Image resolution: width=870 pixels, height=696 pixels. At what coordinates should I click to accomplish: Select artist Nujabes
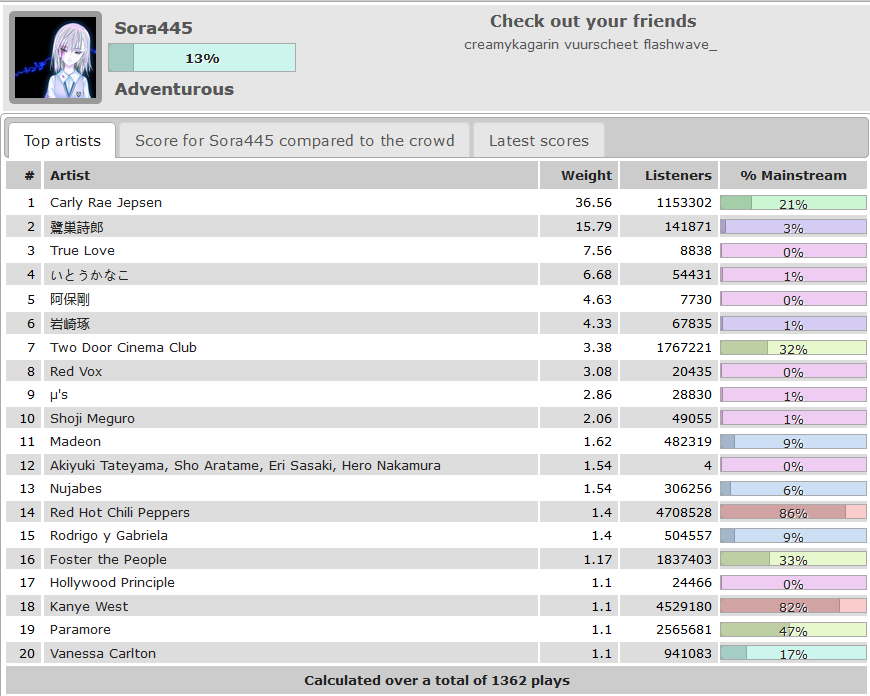click(76, 488)
